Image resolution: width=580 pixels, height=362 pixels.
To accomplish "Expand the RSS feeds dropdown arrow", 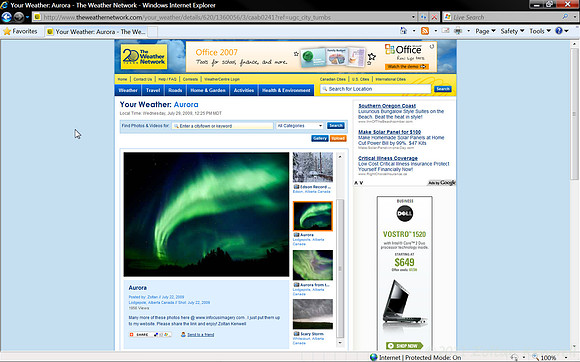I will click(x=435, y=31).
